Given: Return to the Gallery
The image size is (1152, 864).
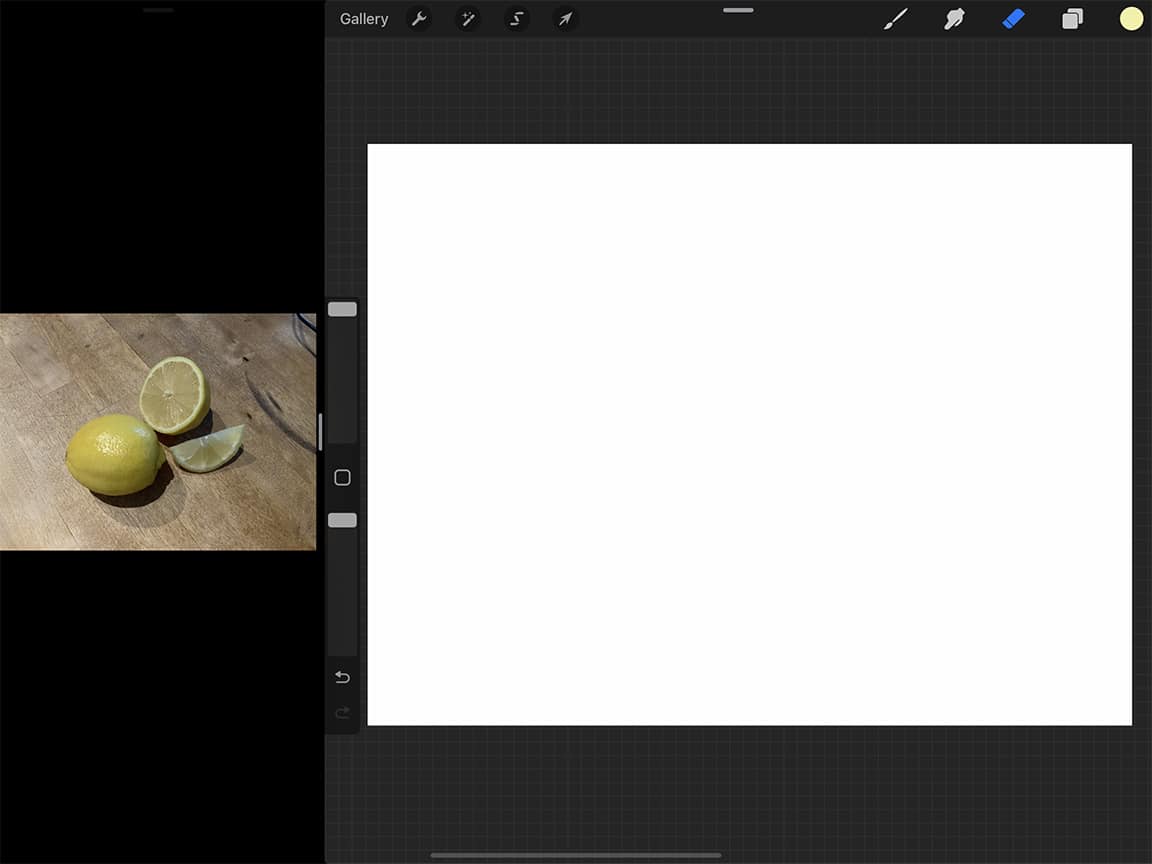Looking at the screenshot, I should pyautogui.click(x=364, y=18).
